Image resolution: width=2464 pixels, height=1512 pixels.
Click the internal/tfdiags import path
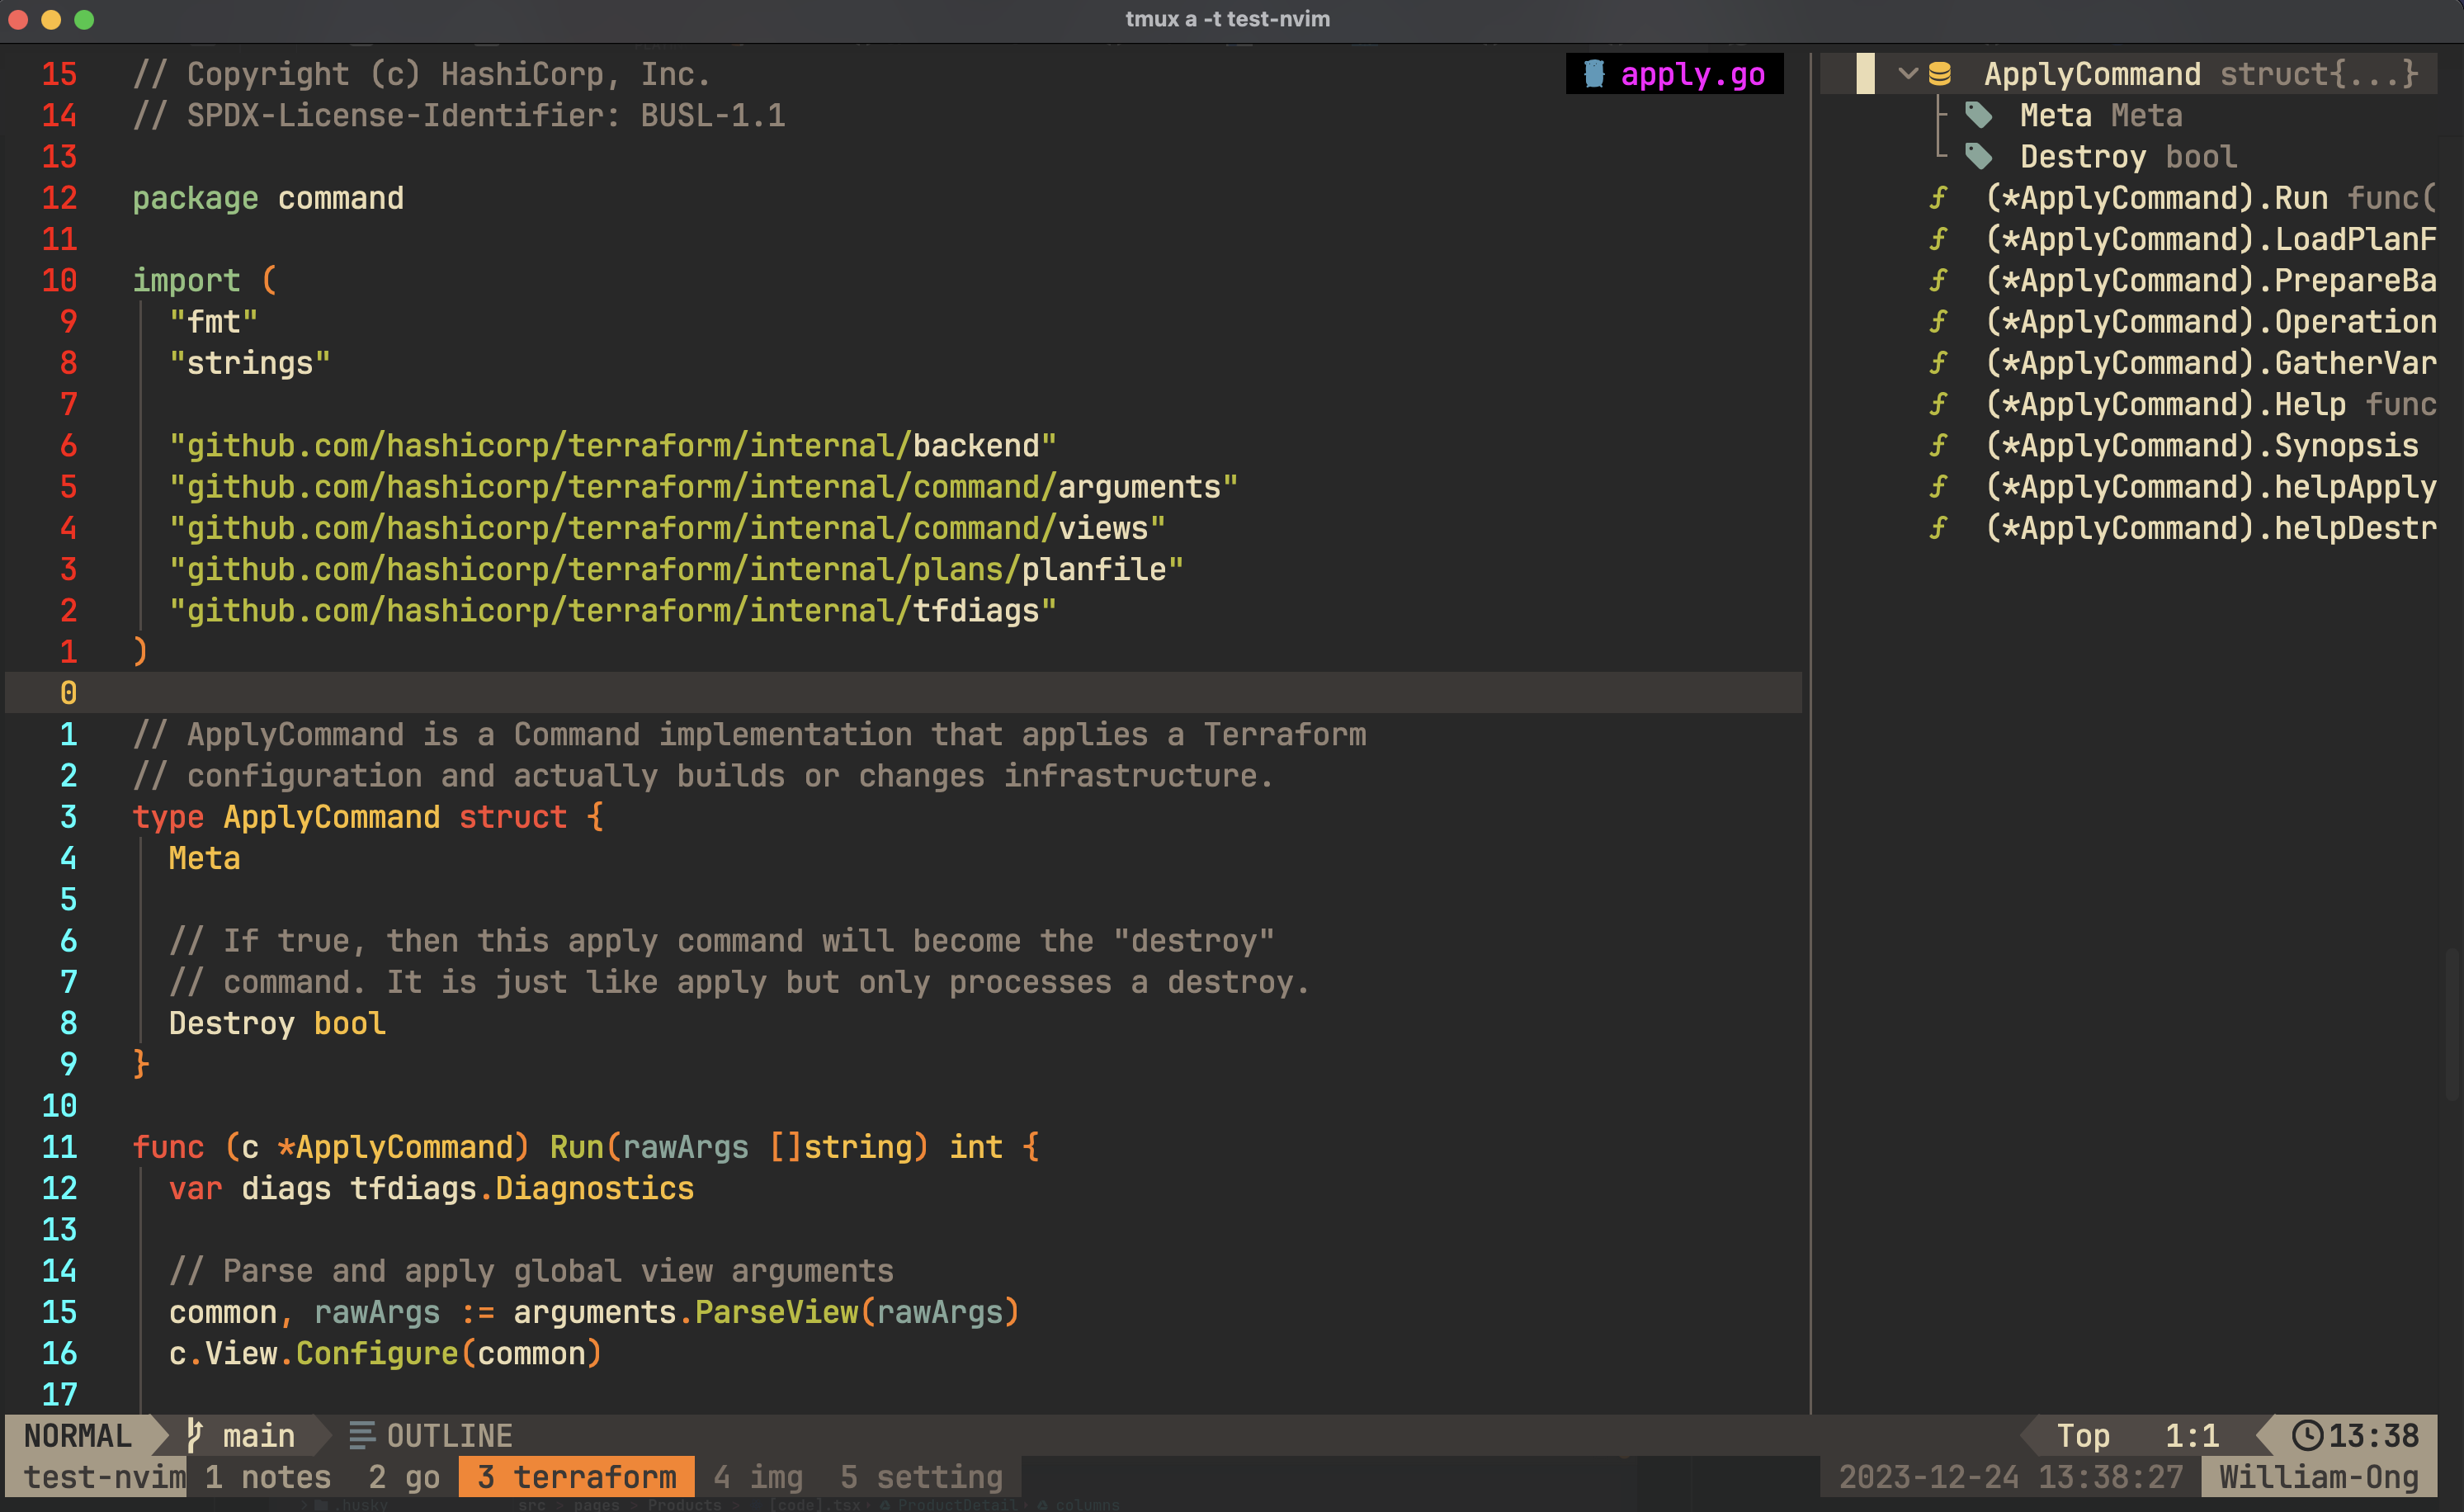tap(612, 610)
